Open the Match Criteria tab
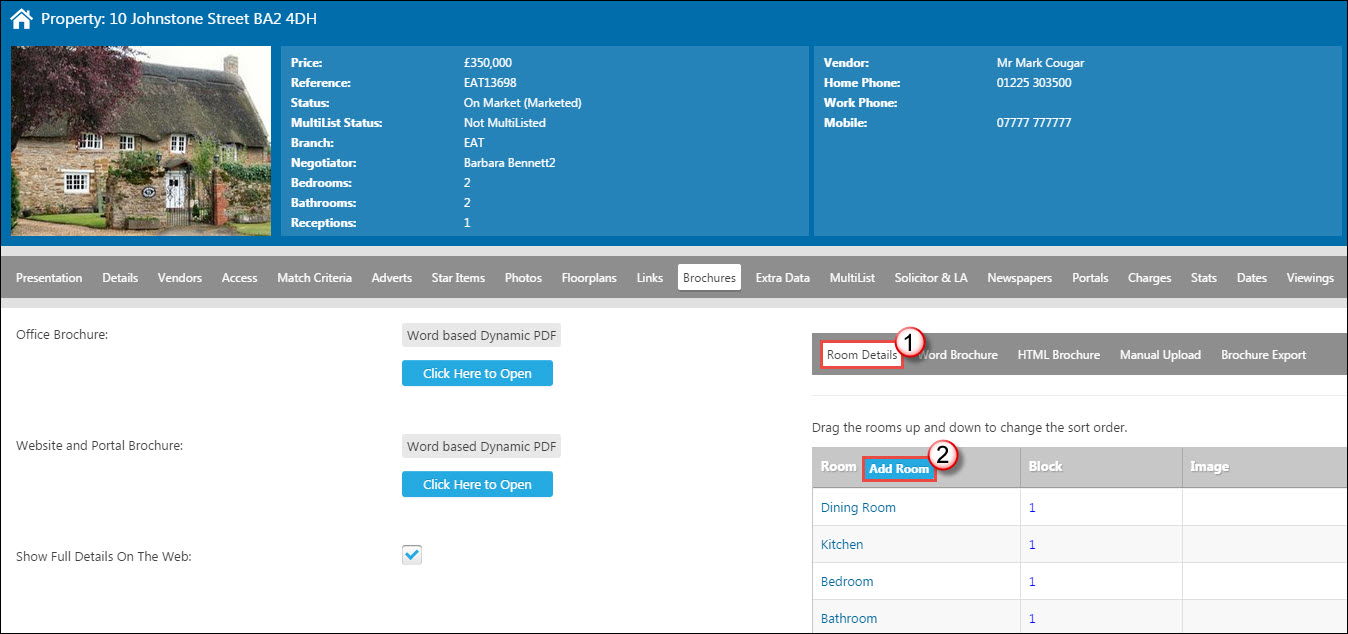 pyautogui.click(x=314, y=278)
